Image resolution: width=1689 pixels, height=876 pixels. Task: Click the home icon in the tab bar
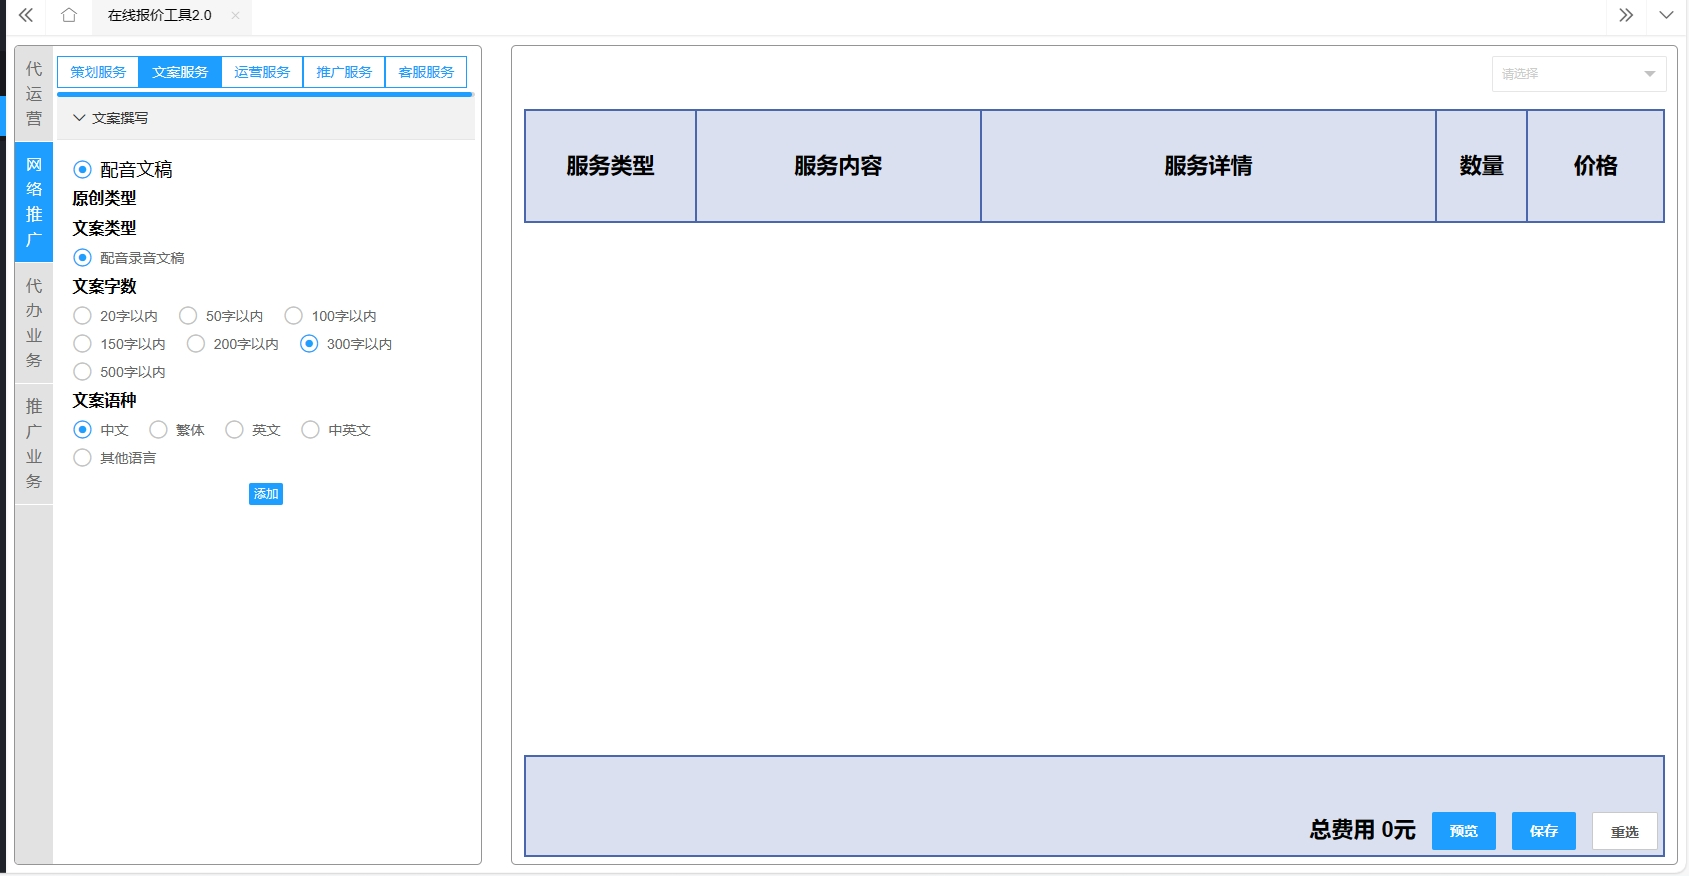pos(68,15)
